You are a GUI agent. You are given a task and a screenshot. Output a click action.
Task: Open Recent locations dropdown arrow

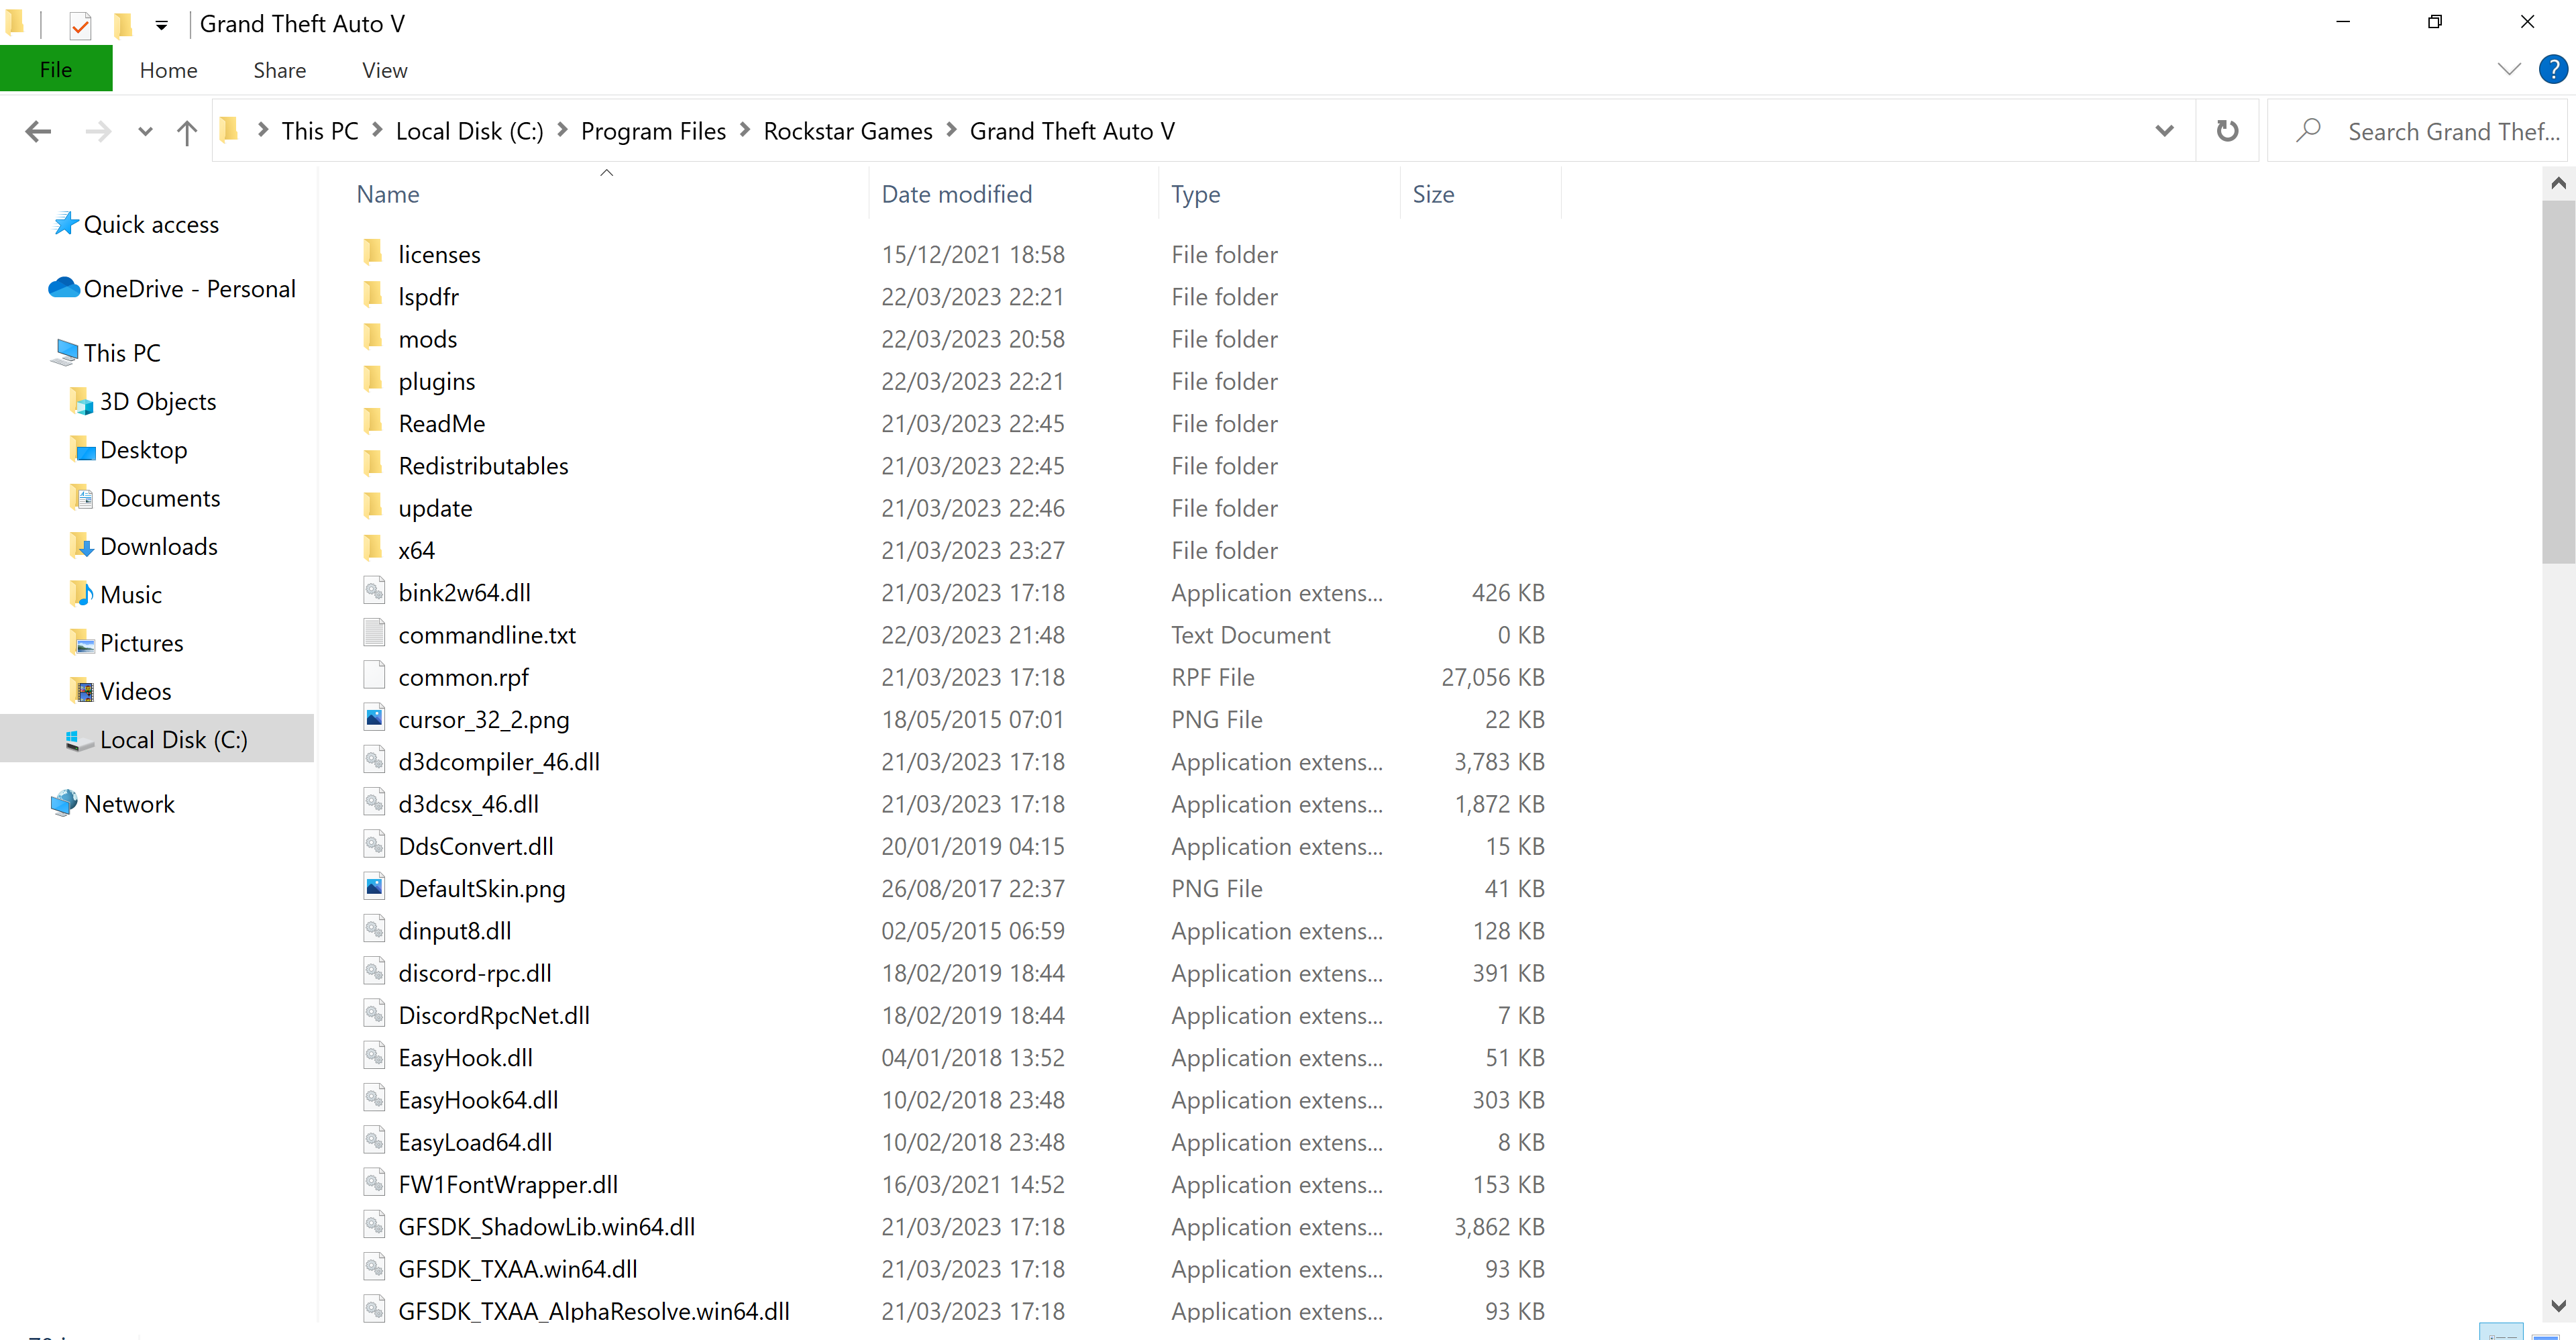[145, 131]
